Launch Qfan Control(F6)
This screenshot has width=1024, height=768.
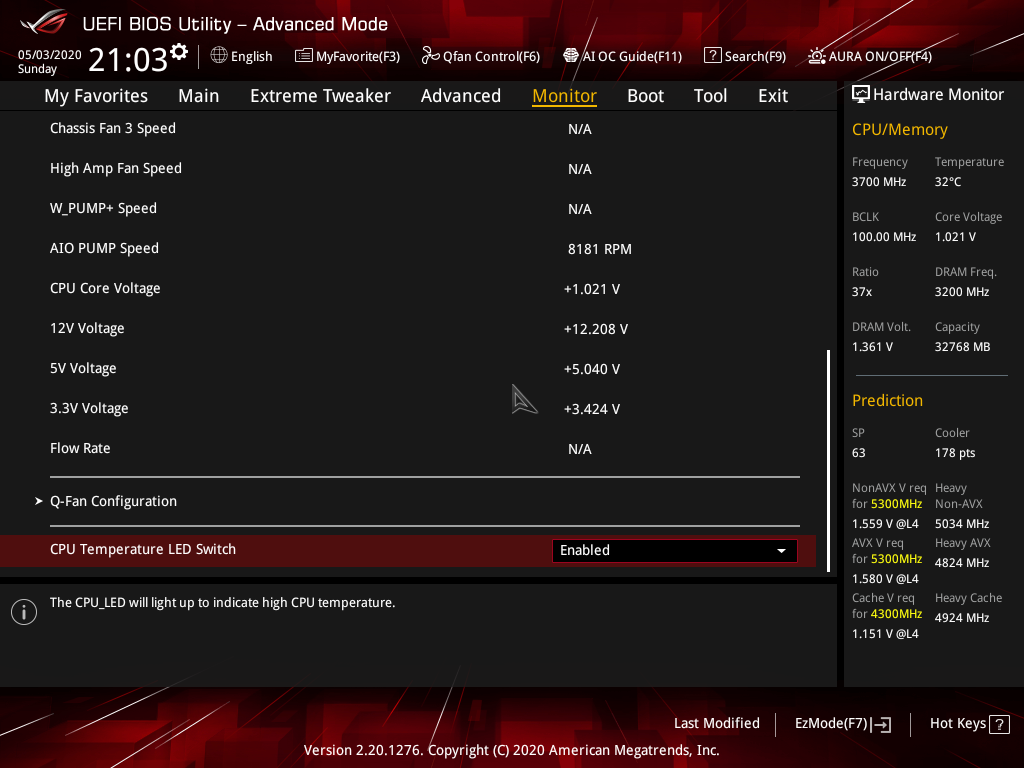coord(481,56)
